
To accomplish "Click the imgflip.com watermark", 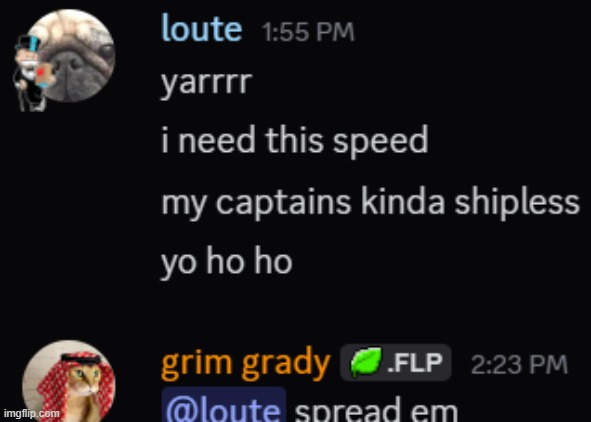I will pyautogui.click(x=32, y=413).
